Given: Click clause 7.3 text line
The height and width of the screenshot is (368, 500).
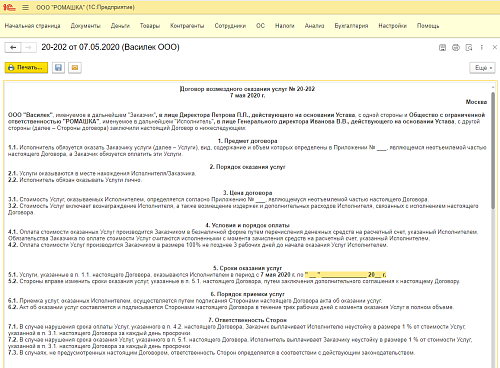Looking at the screenshot, I should tap(211, 352).
